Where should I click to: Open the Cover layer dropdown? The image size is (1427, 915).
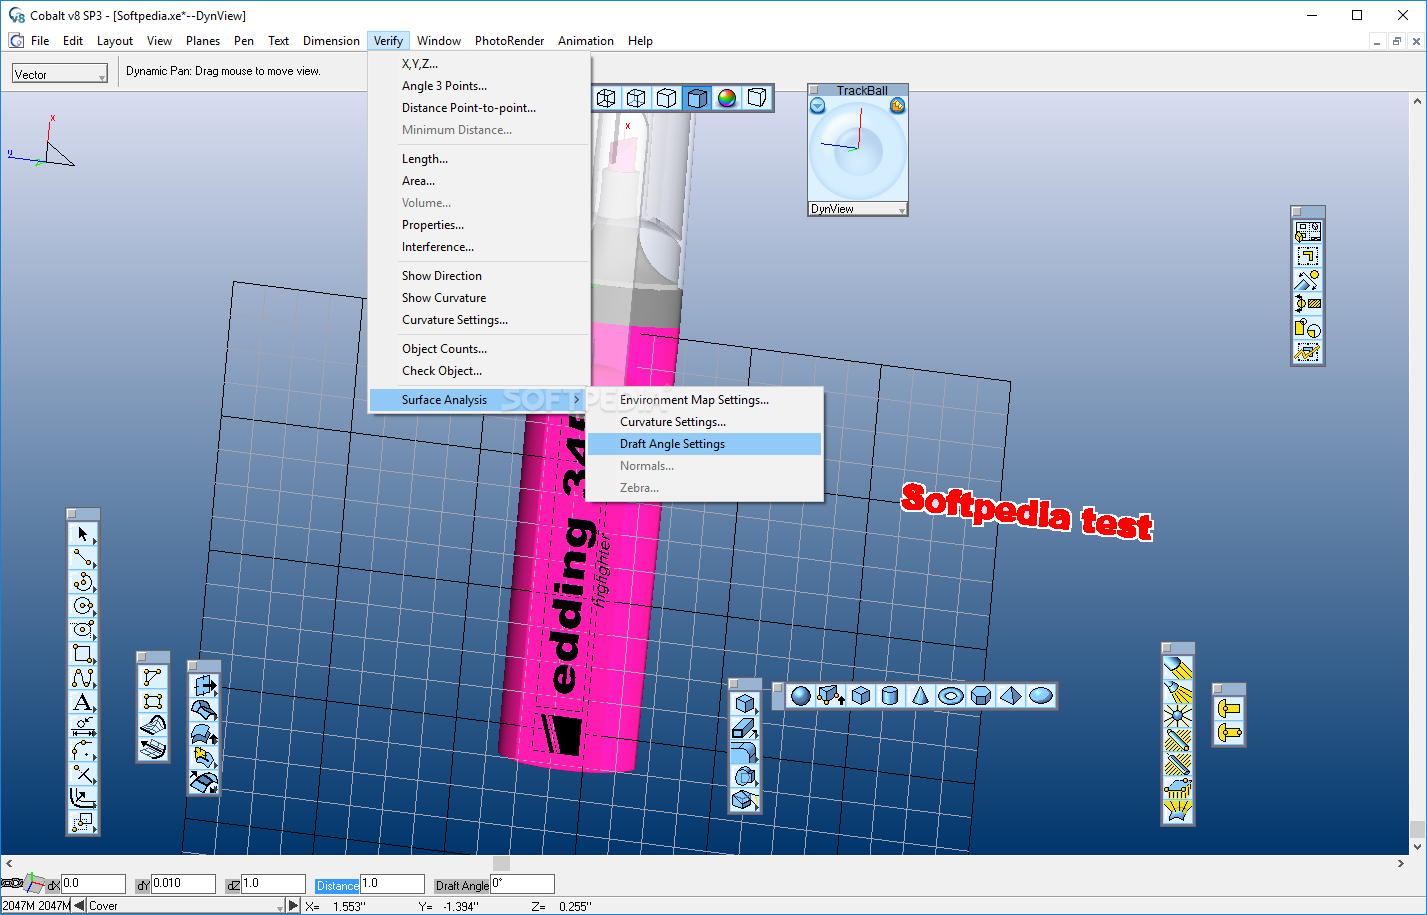pos(186,906)
